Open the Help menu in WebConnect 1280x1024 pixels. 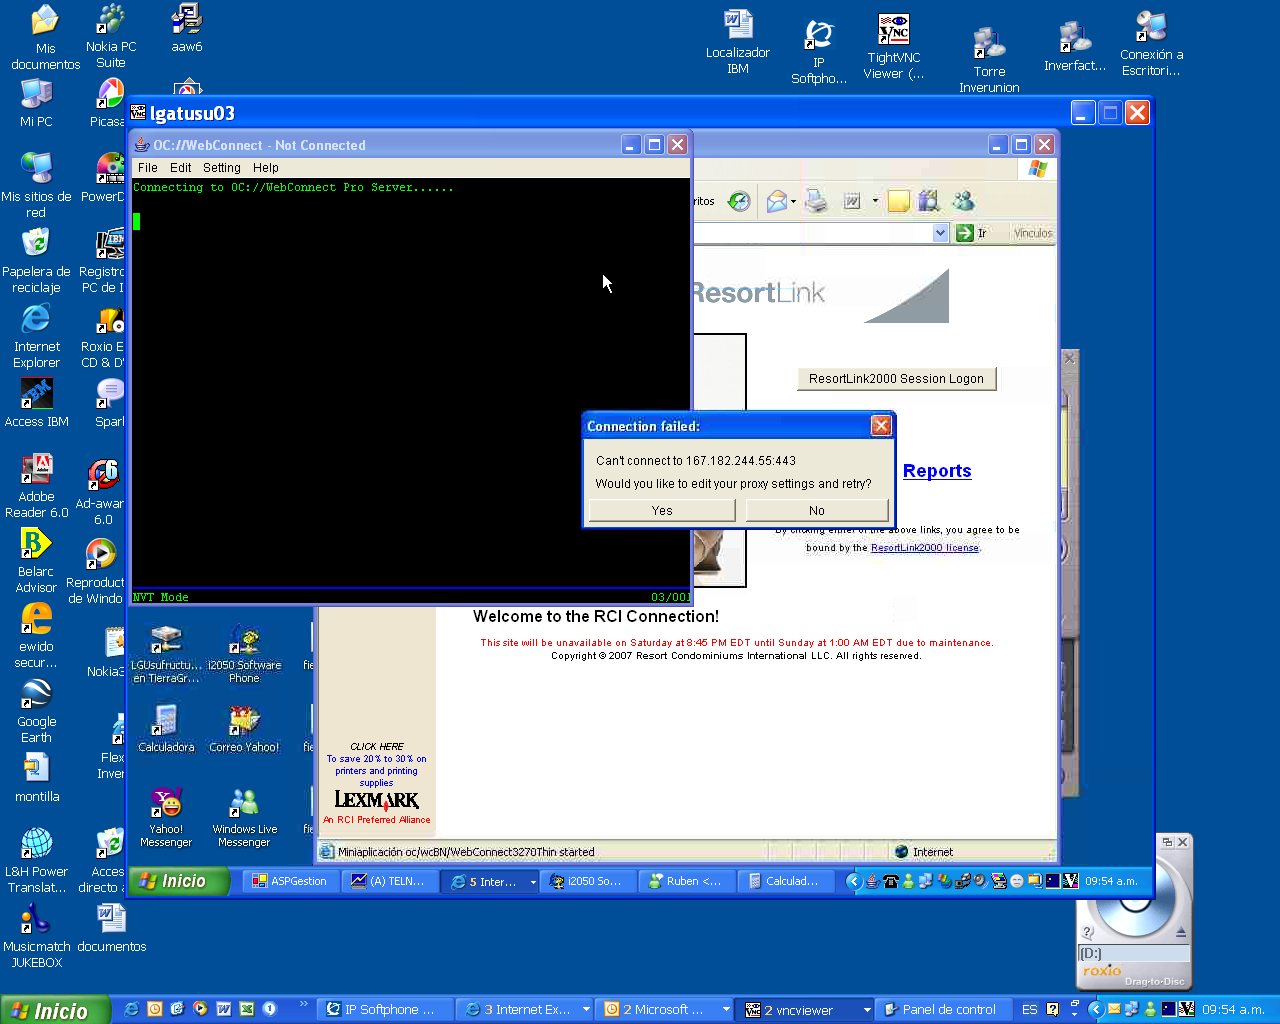pyautogui.click(x=266, y=168)
